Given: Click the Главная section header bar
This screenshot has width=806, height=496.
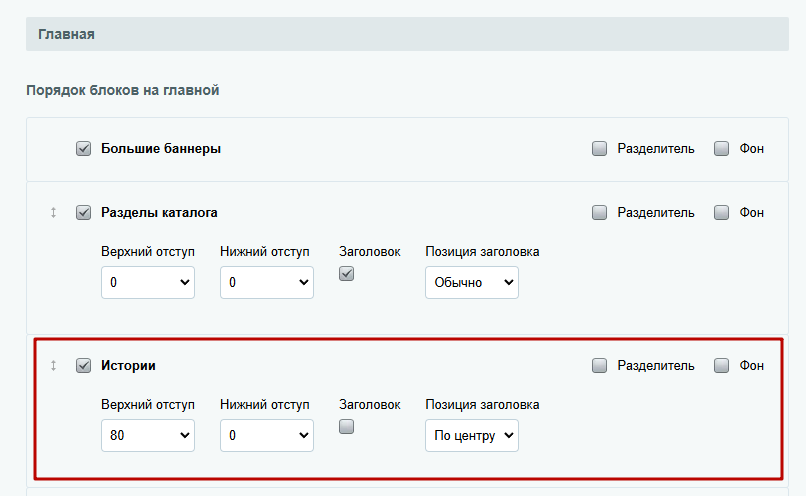Looking at the screenshot, I should tap(407, 34).
